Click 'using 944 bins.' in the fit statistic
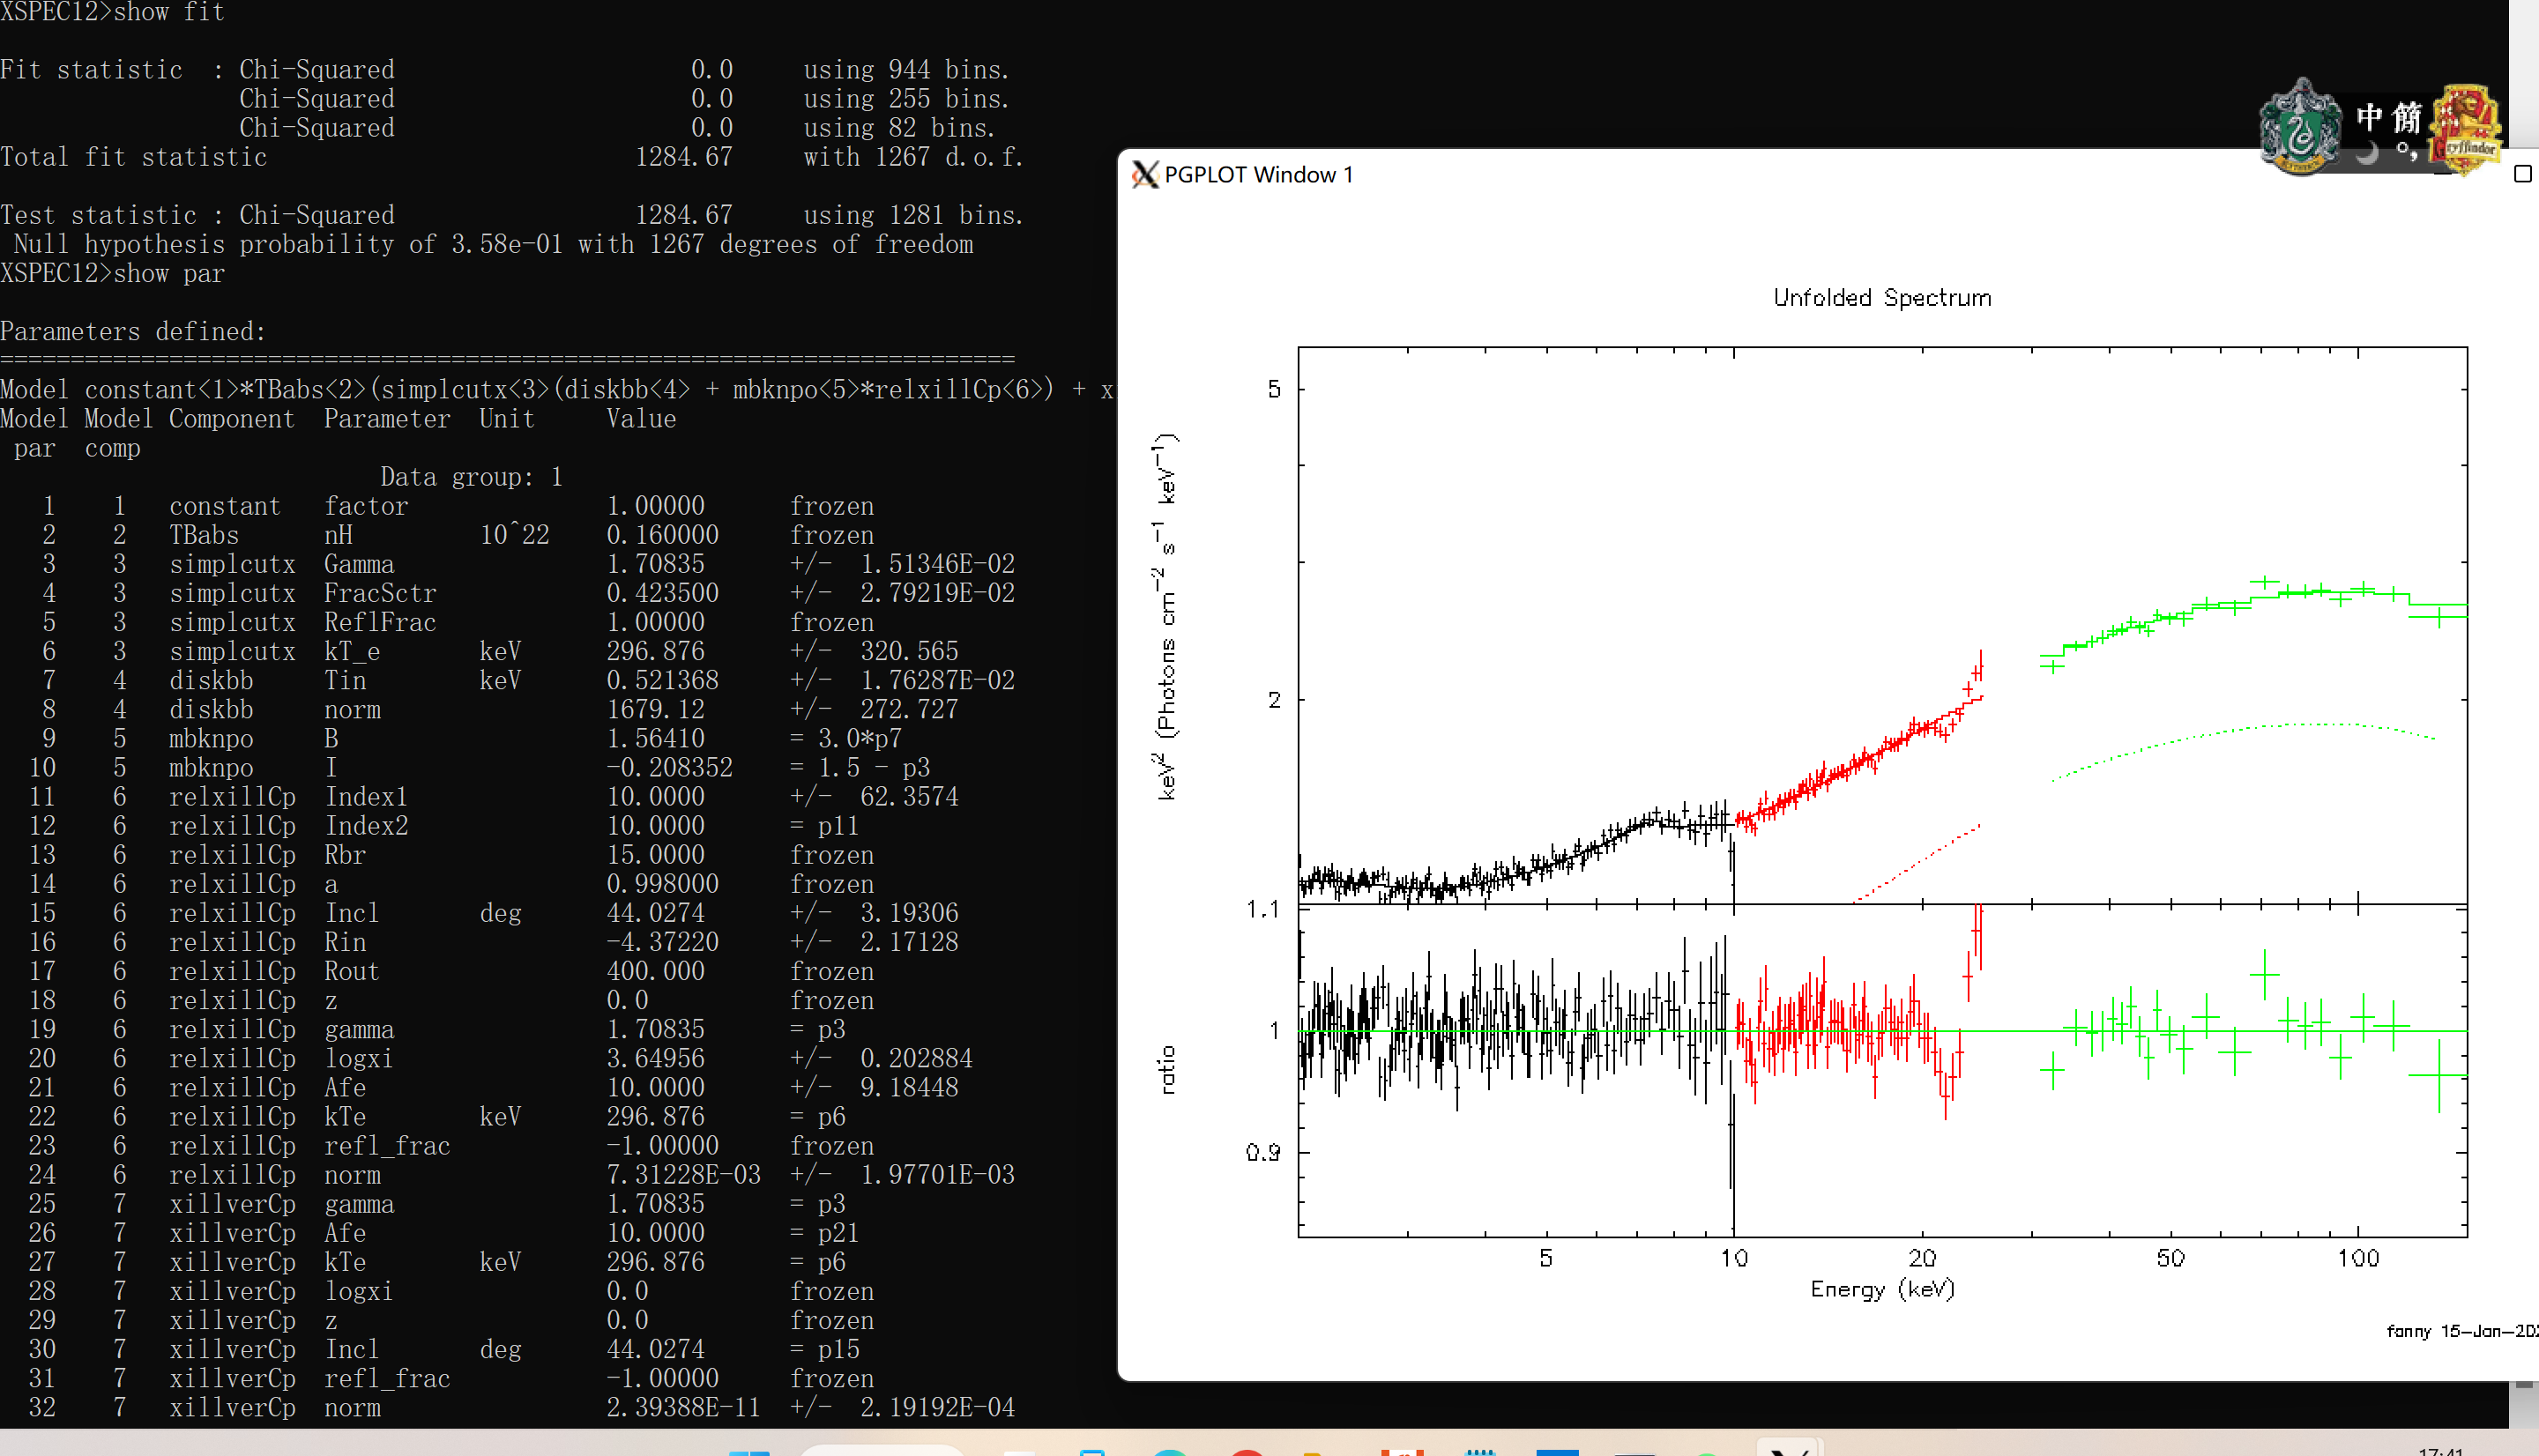Image resolution: width=2539 pixels, height=1456 pixels. click(x=906, y=69)
